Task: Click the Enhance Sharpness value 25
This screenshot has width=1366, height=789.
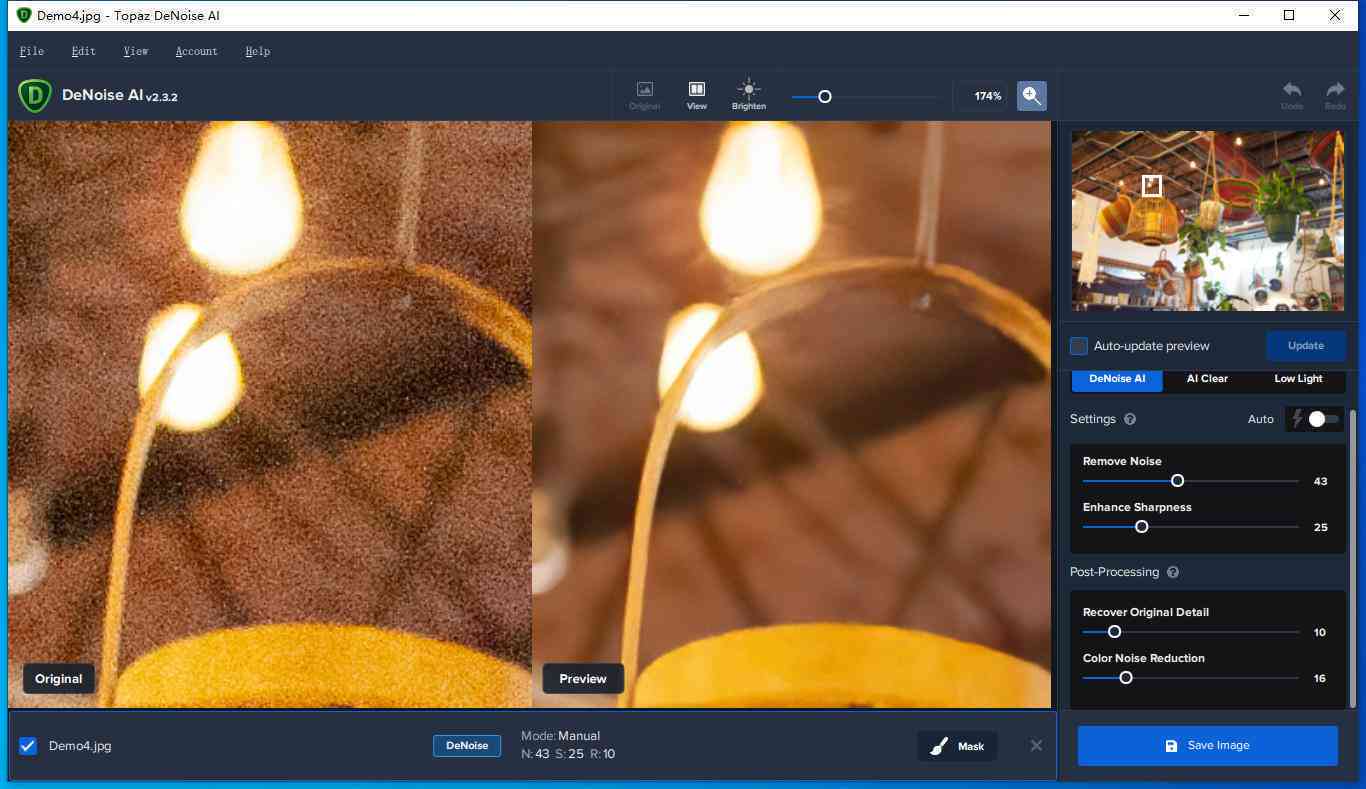Action: pyautogui.click(x=1320, y=528)
